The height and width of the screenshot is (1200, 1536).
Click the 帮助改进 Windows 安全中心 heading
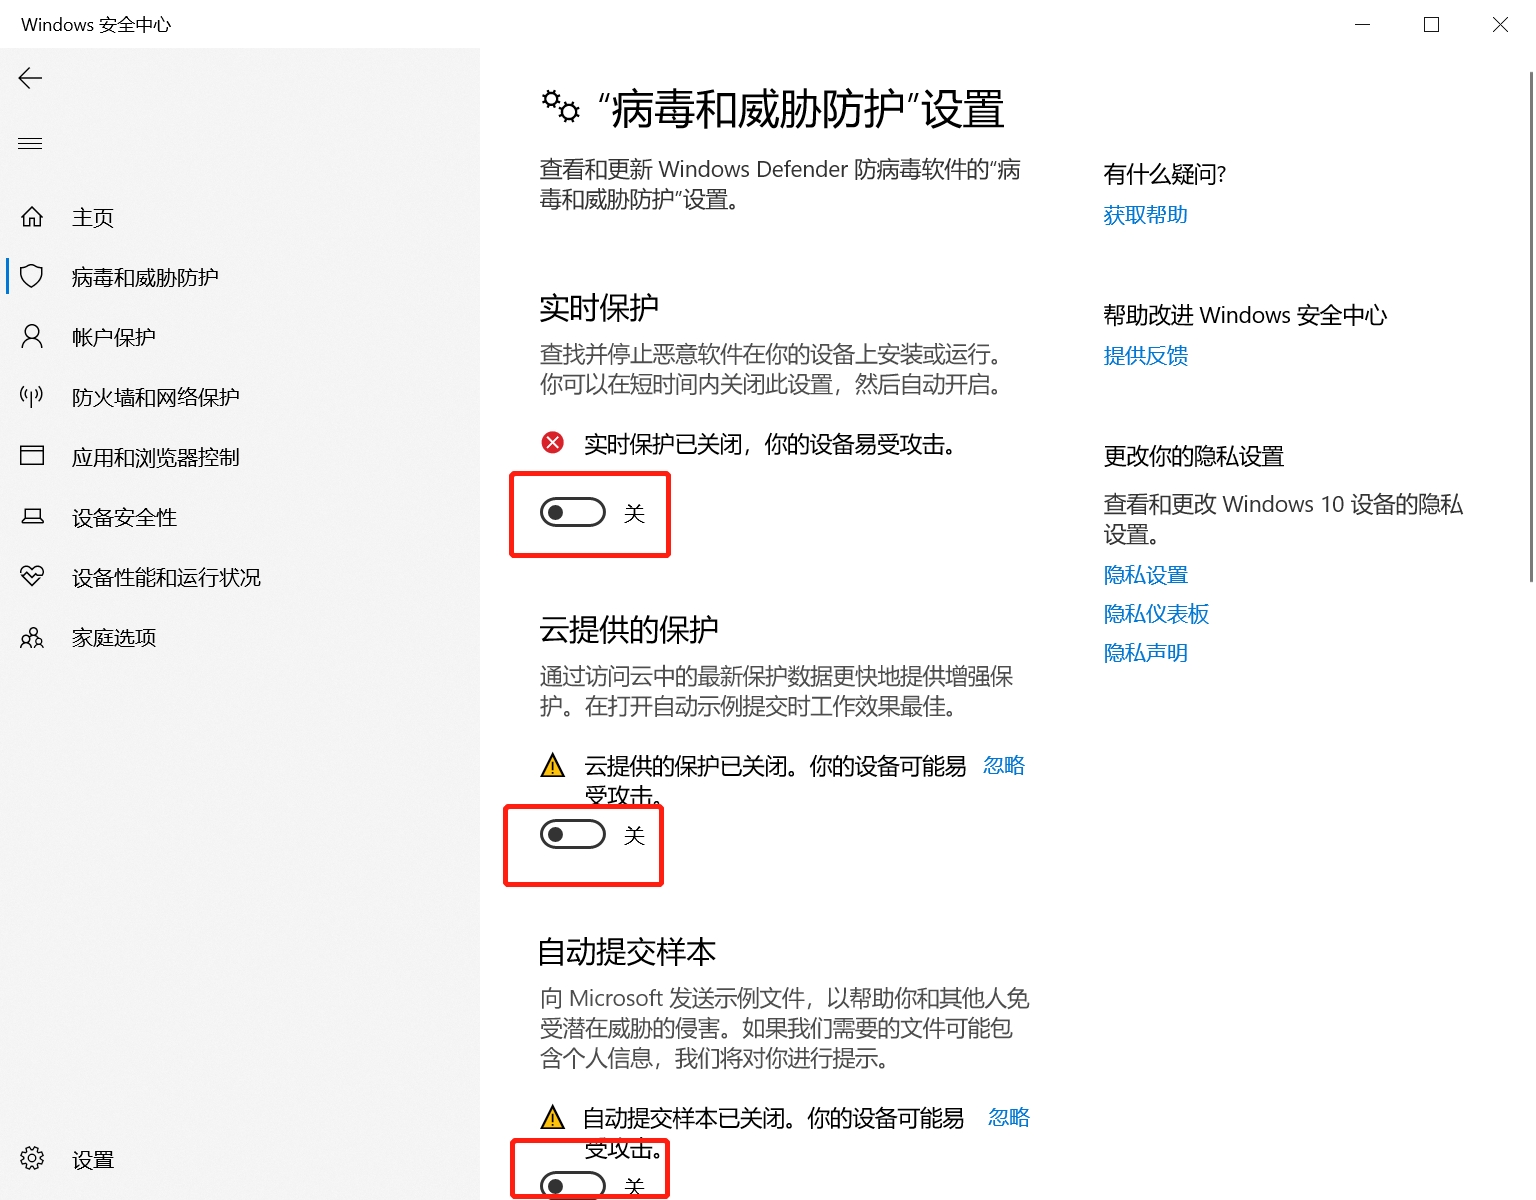point(1245,315)
